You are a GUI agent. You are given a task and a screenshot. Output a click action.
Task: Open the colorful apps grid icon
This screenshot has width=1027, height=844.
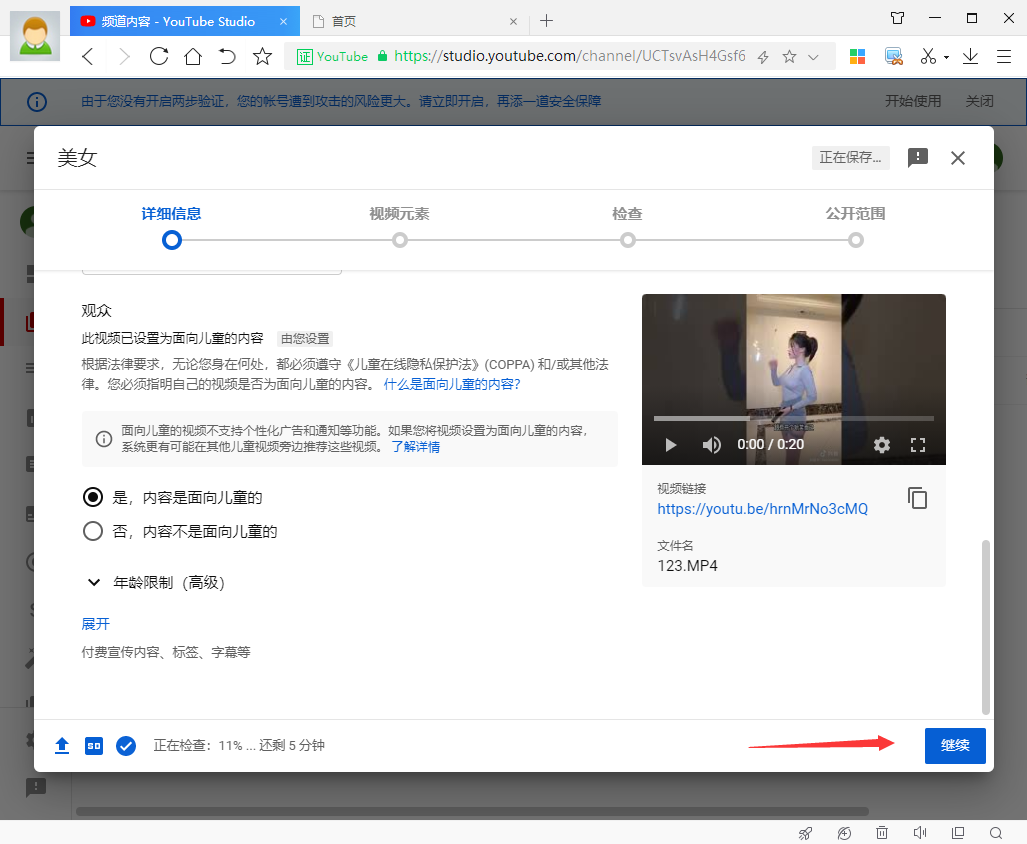tap(857, 56)
